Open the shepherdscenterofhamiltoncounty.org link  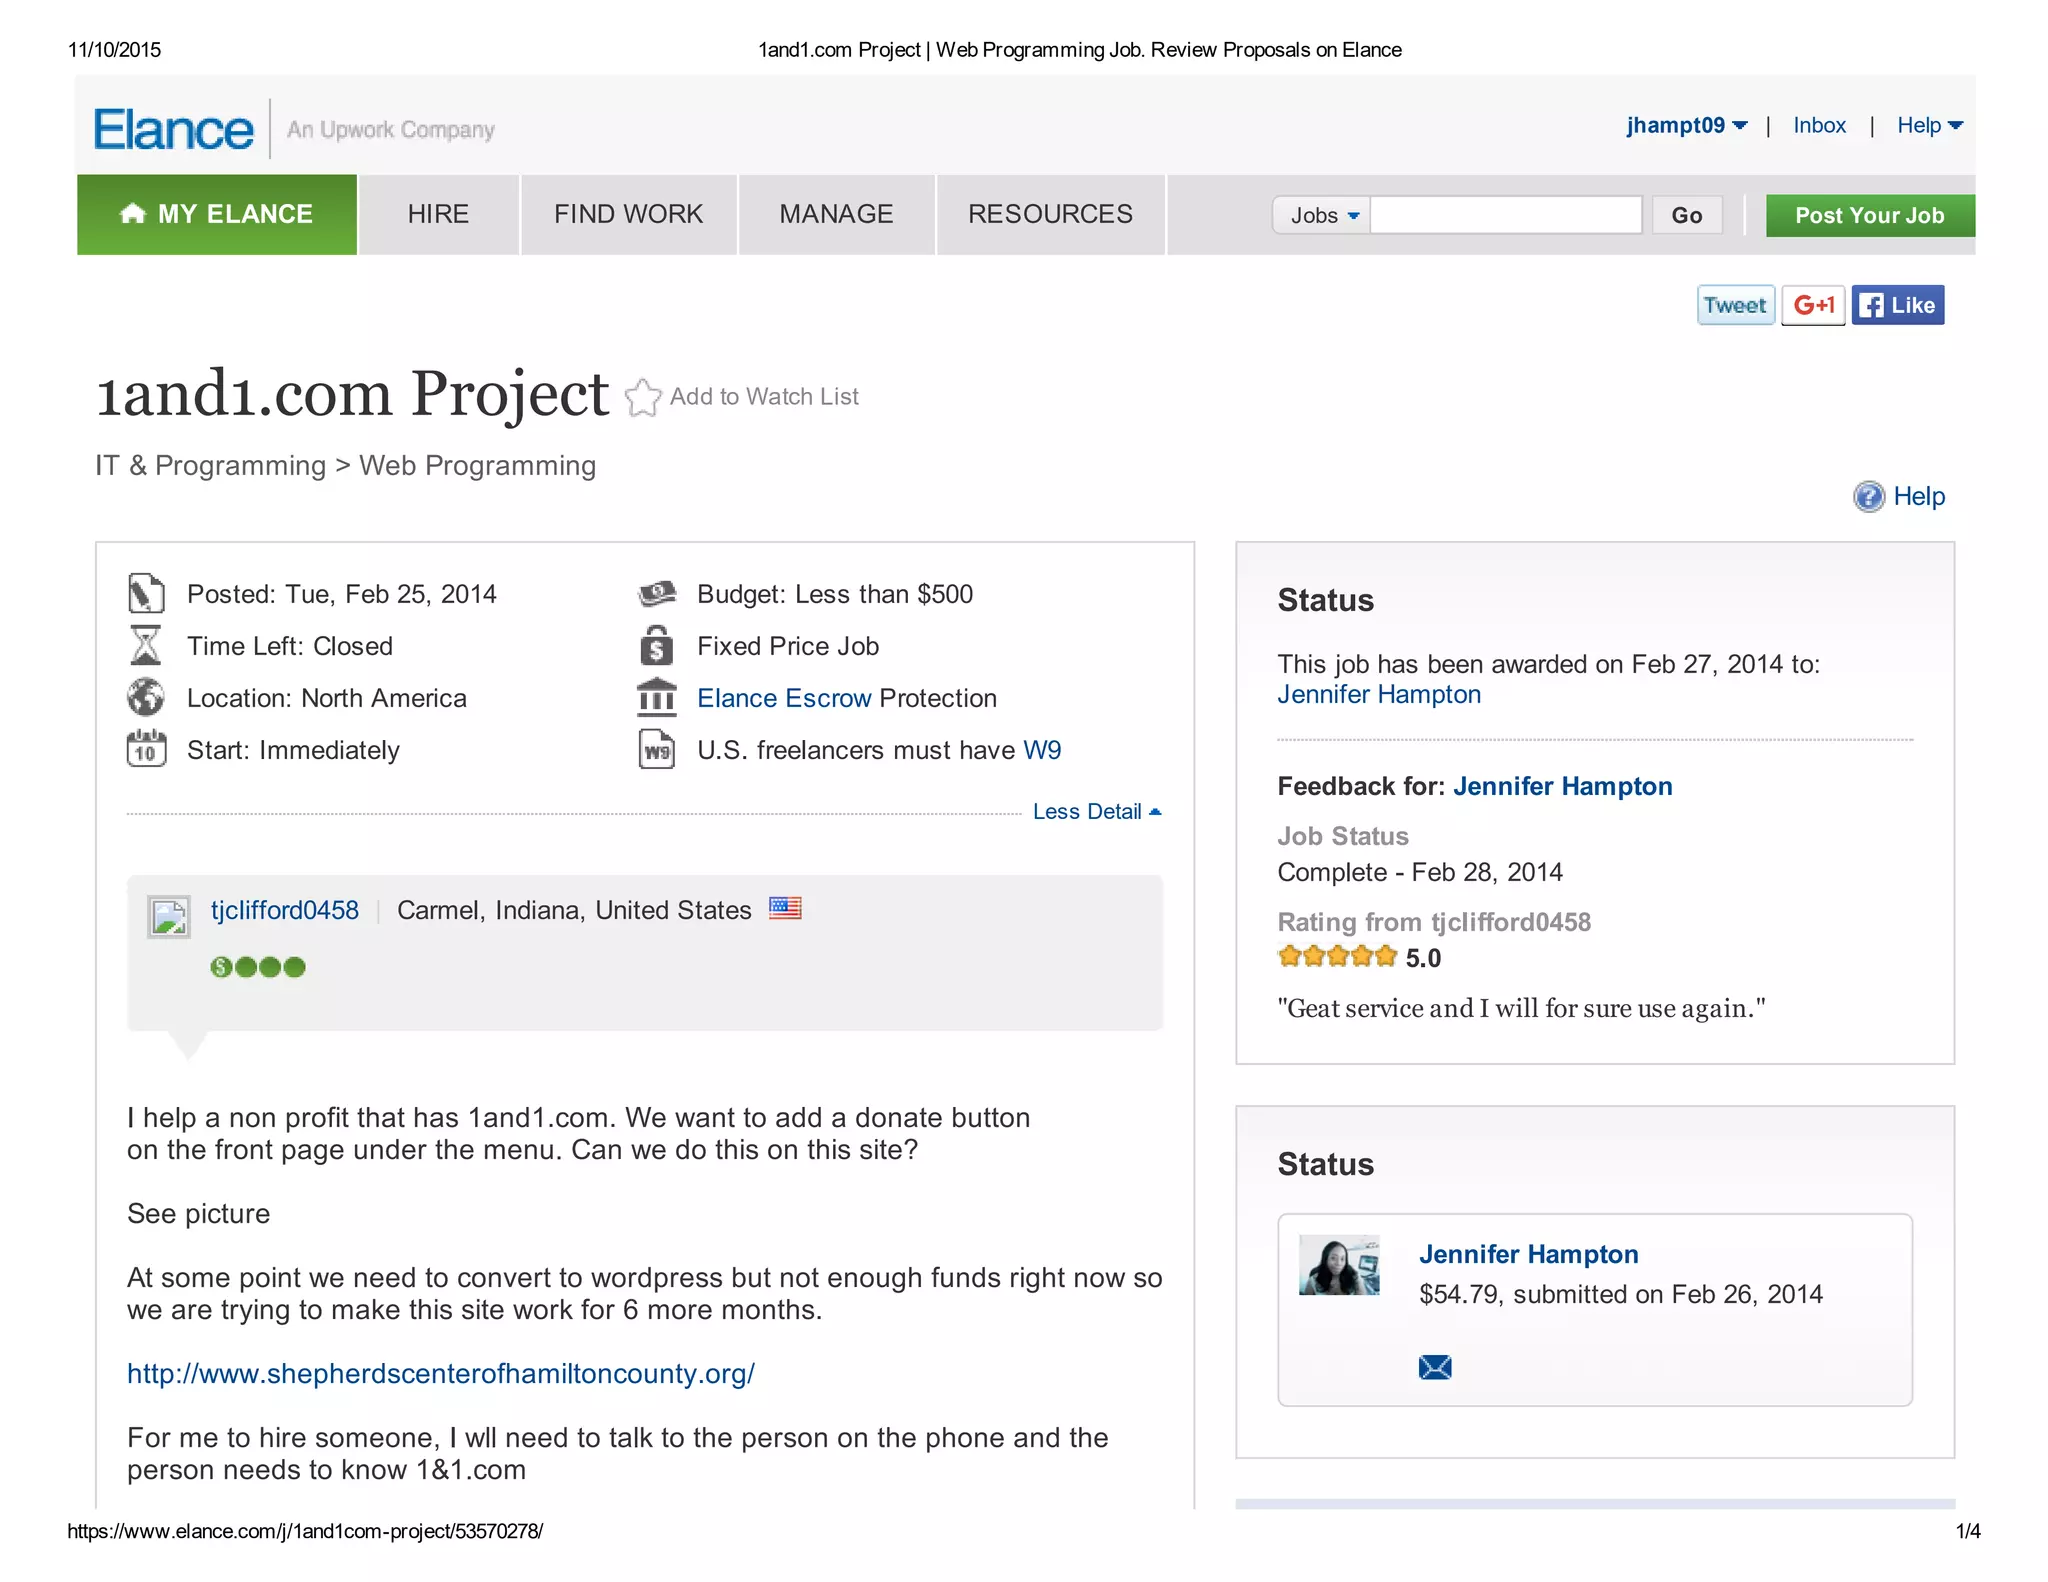(441, 1373)
